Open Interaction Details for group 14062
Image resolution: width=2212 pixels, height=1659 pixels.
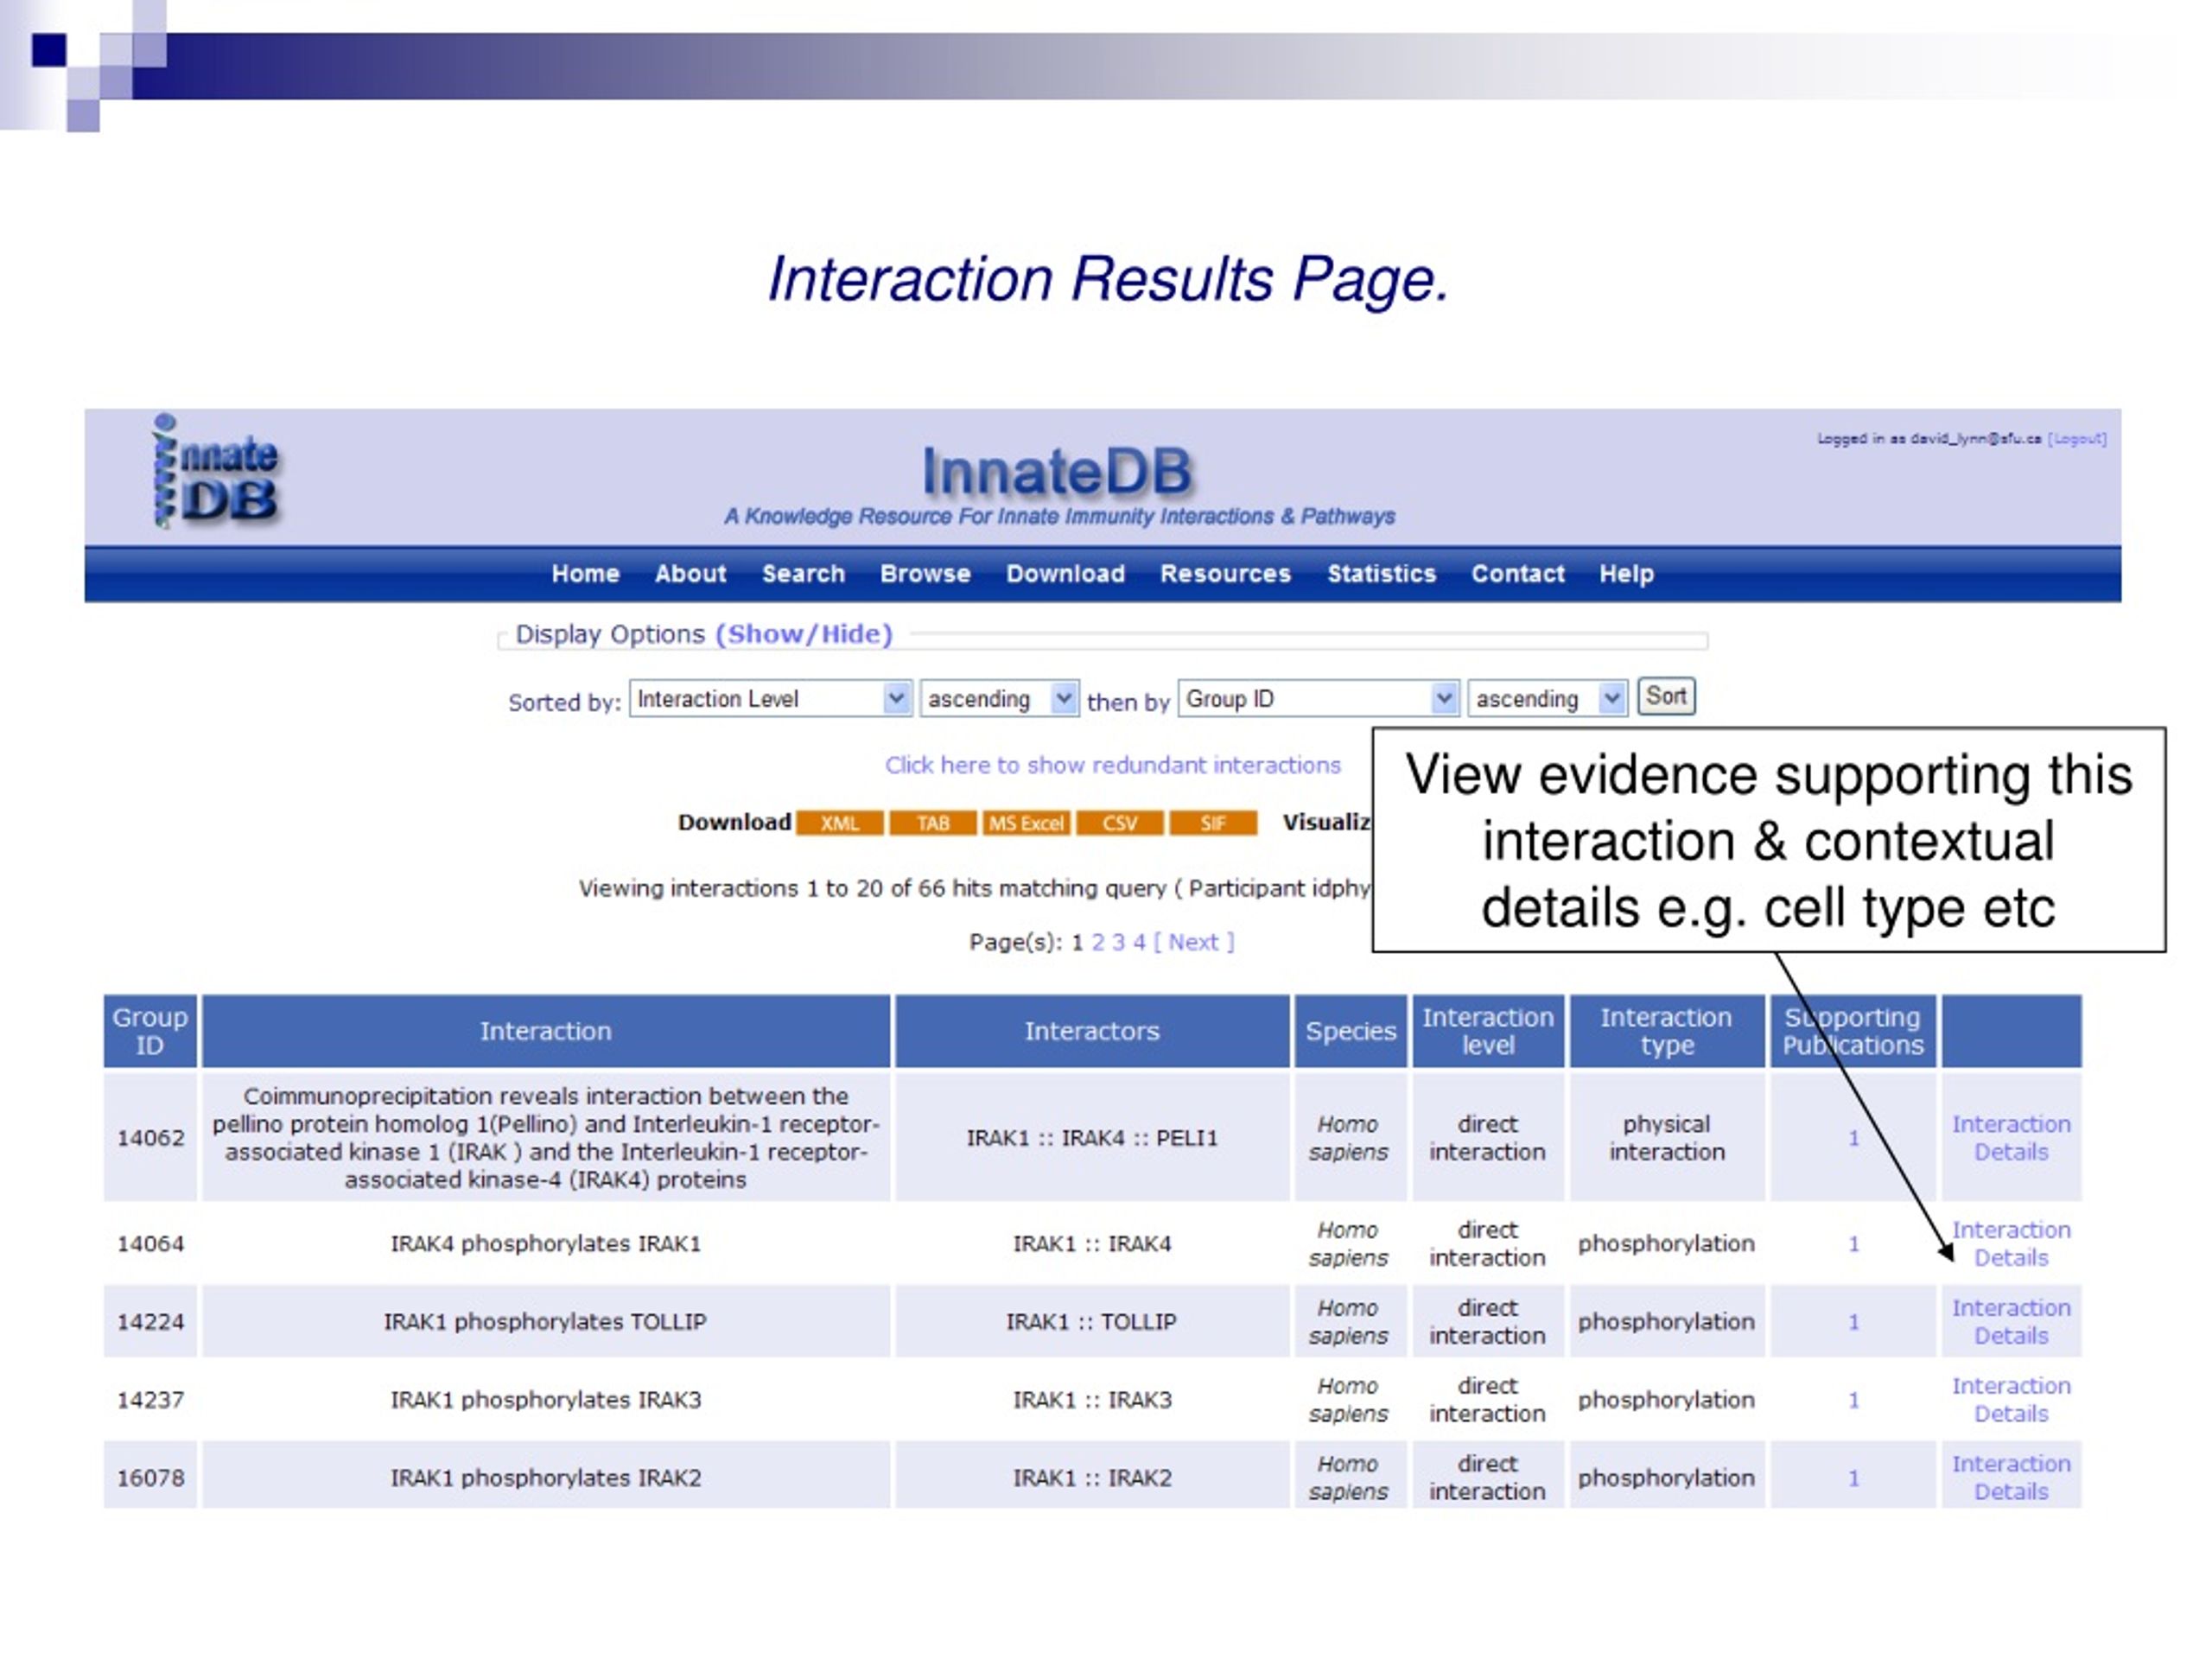(2011, 1138)
